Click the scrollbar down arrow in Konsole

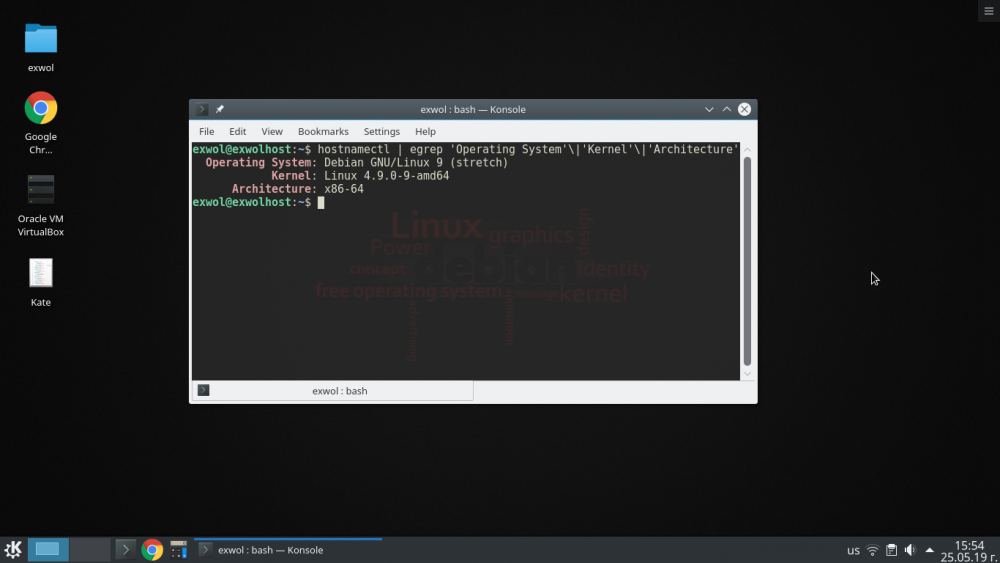[747, 374]
